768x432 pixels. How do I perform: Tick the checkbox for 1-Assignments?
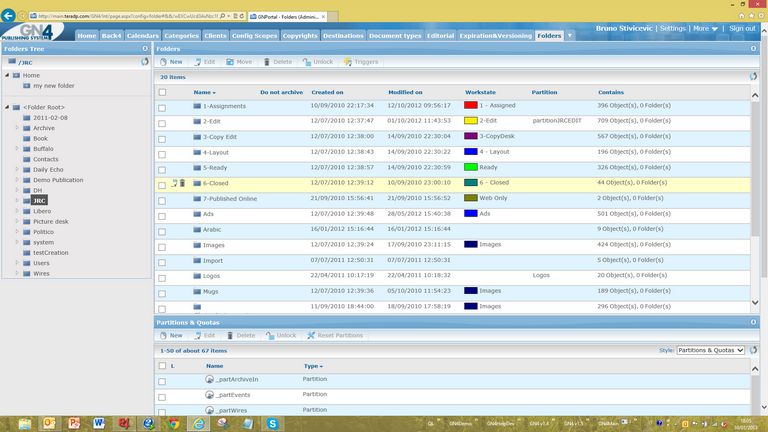(x=162, y=108)
